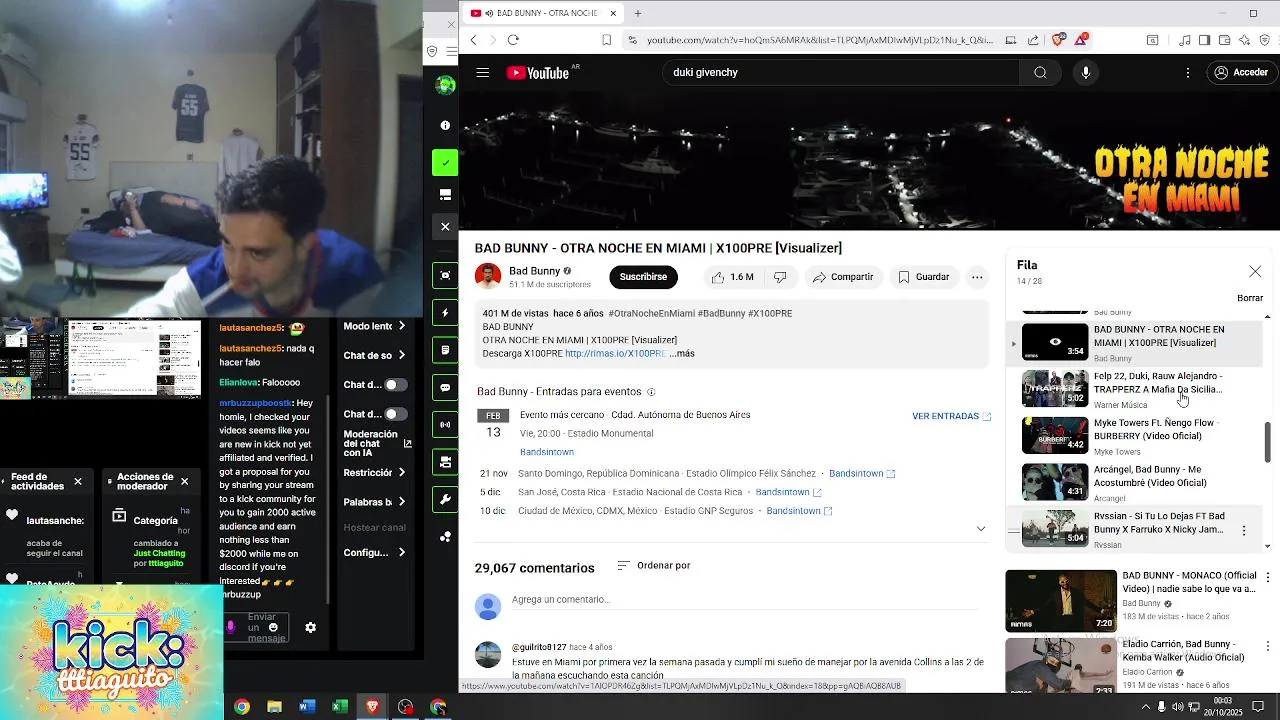Open the Ordenar por comments sort dropdown

tap(654, 565)
